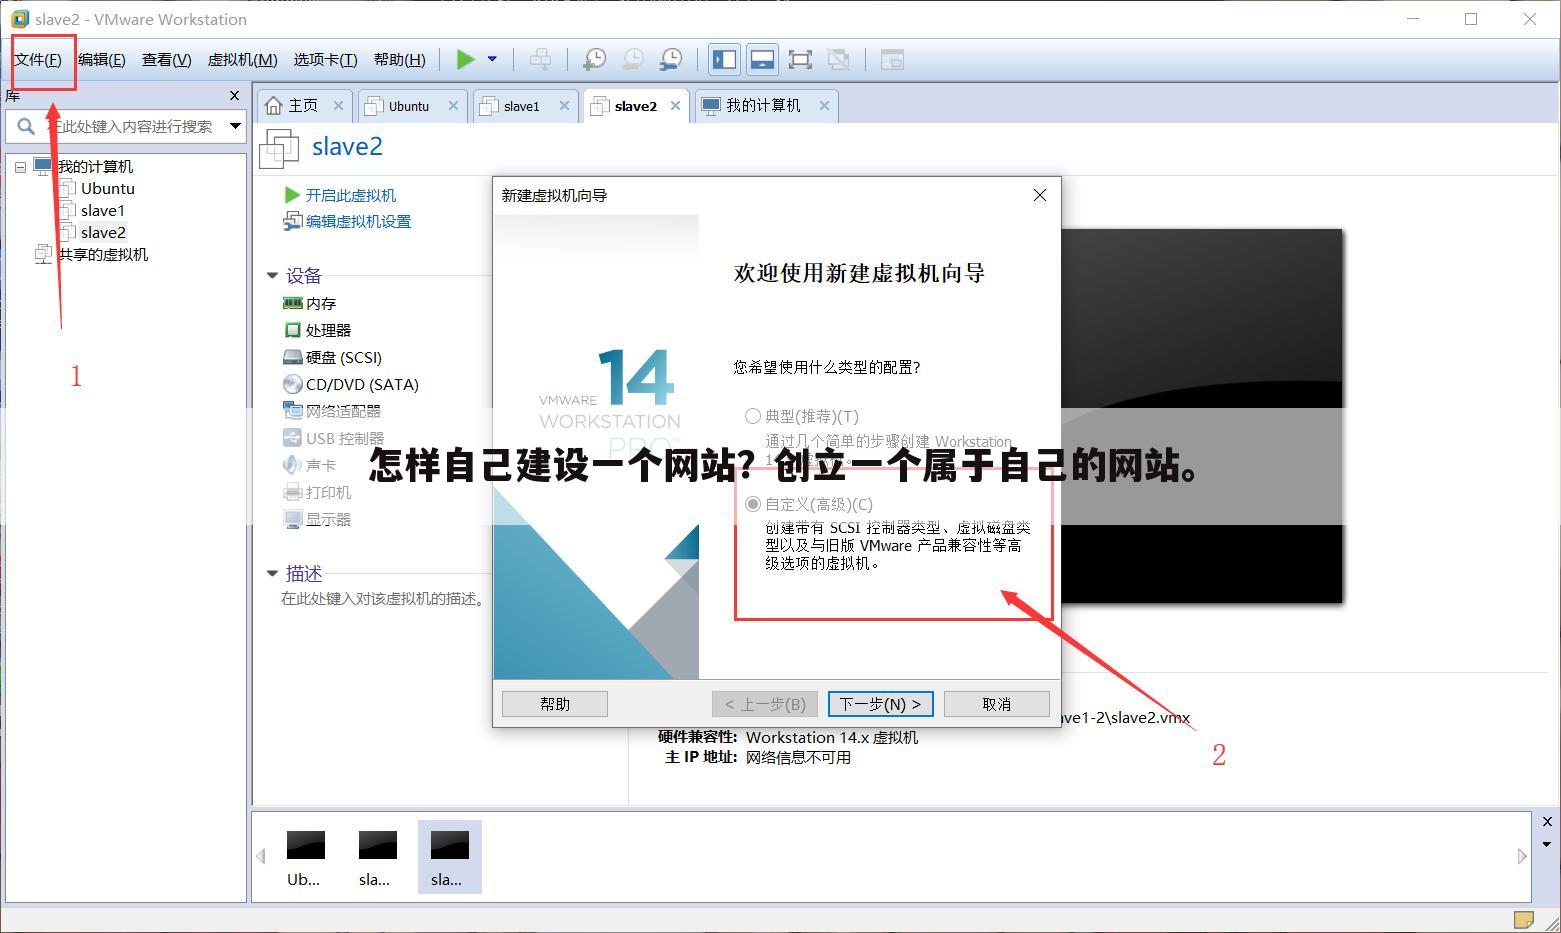Image resolution: width=1561 pixels, height=933 pixels.
Task: Click the snapshot manager toolbar icon
Action: [670, 59]
